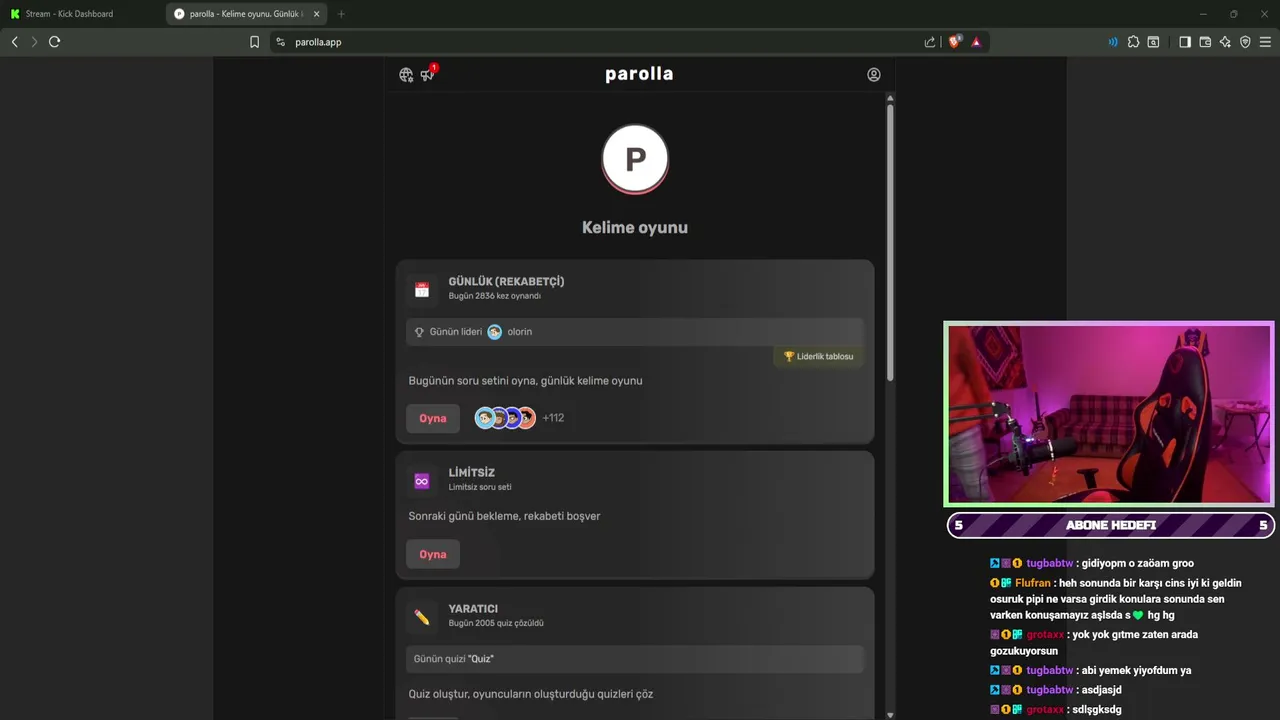The image size is (1280, 720).
Task: Click the pencil icon of Yaratıcı card
Action: coord(422,617)
